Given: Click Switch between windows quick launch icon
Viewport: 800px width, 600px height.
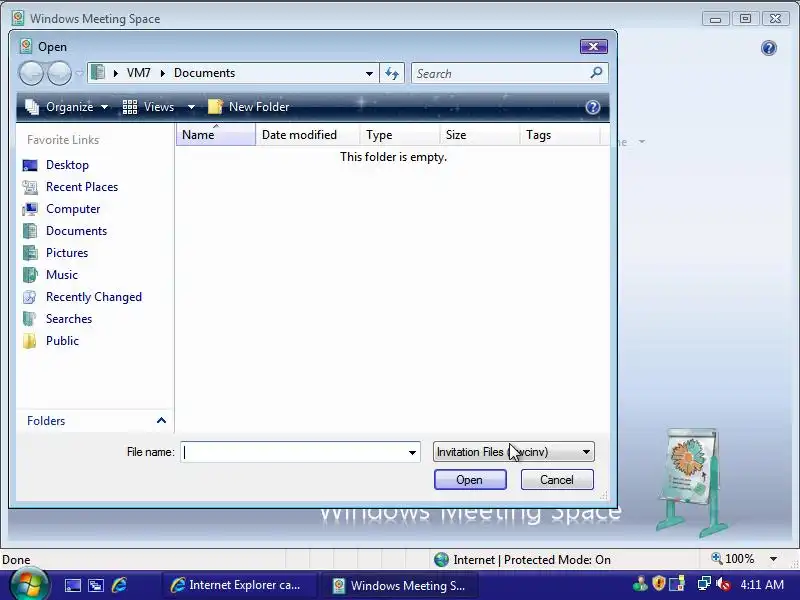Looking at the screenshot, I should (x=96, y=585).
